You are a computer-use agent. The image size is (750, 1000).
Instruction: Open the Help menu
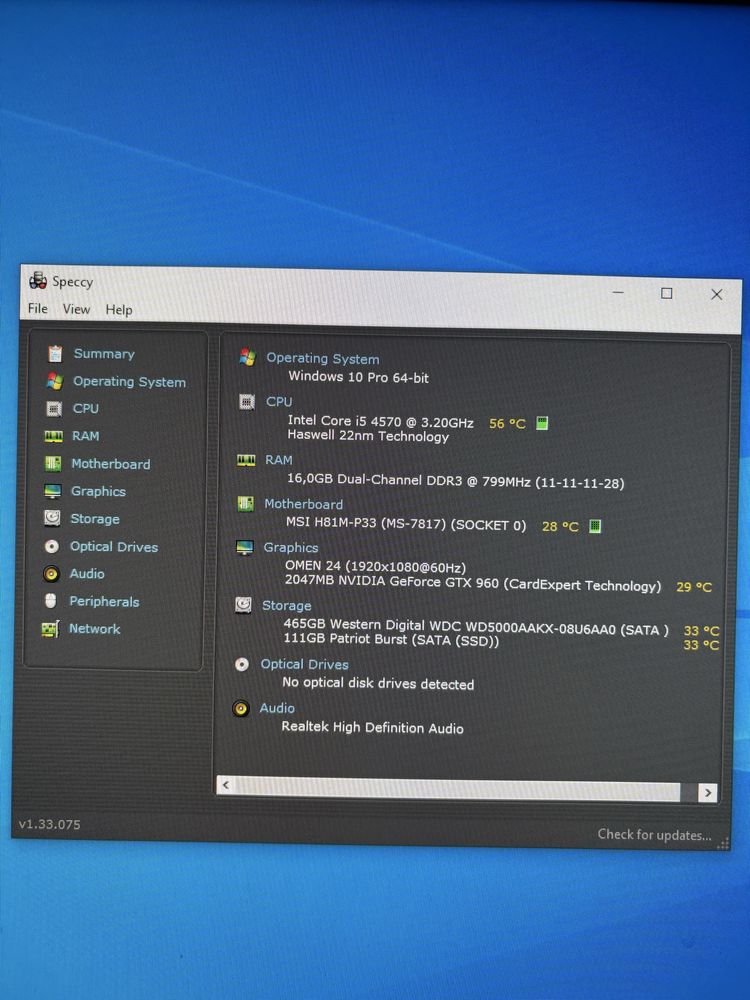click(119, 310)
